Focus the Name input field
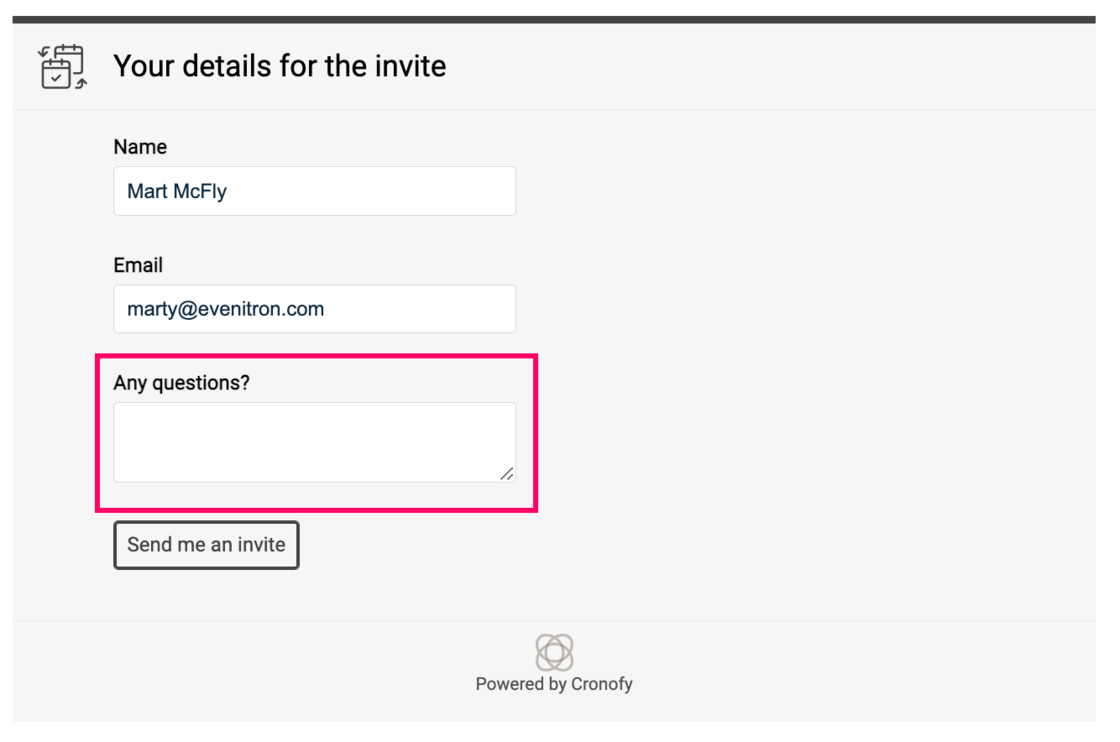 (x=314, y=191)
